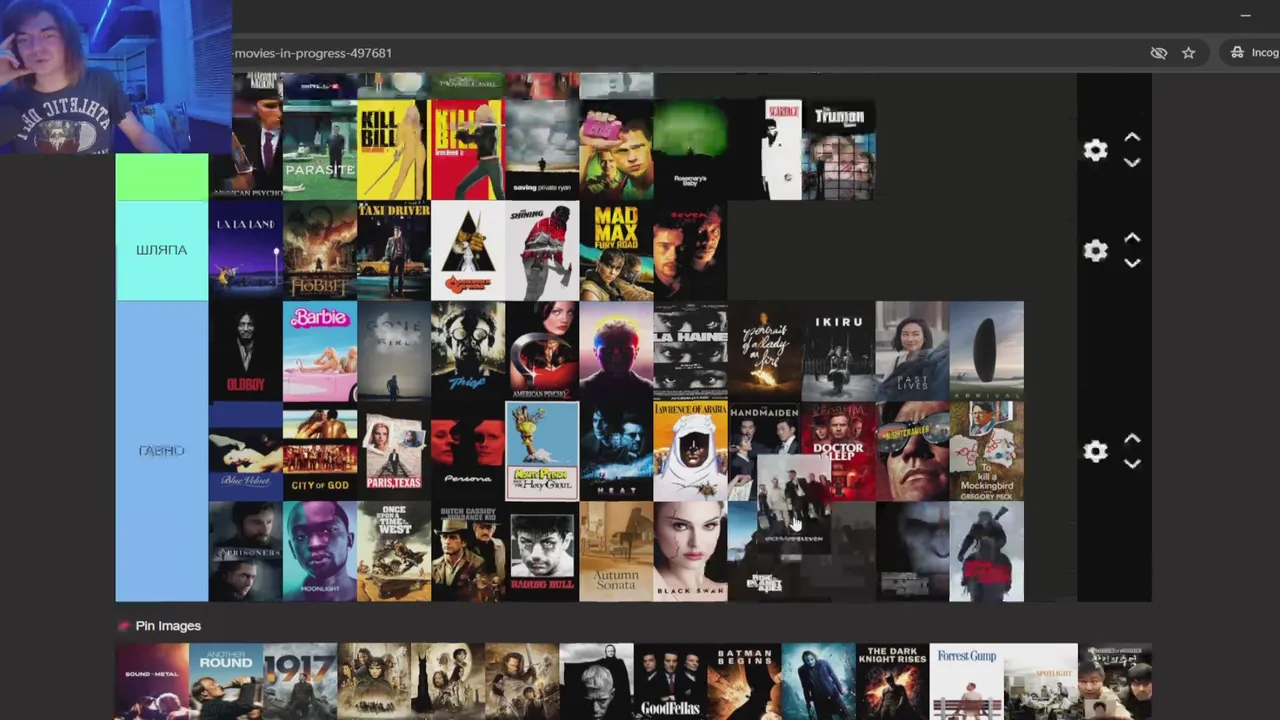The width and height of the screenshot is (1280, 720).
Task: Select the Barbie poster
Action: click(320, 351)
